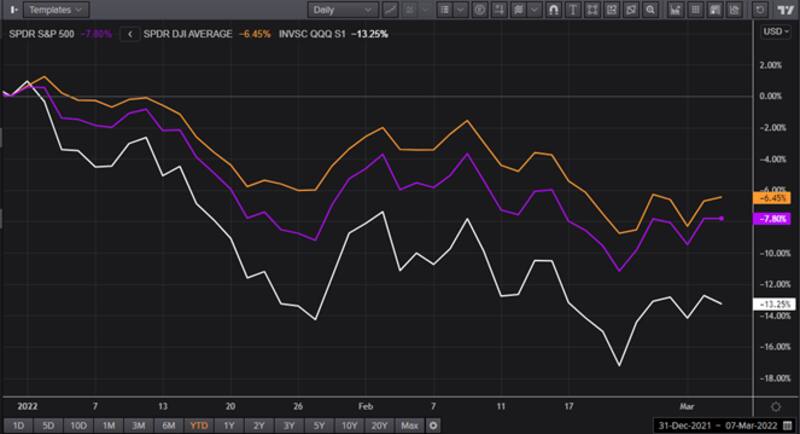The width and height of the screenshot is (800, 434).
Task: Select the text annotation tool
Action: point(571,9)
